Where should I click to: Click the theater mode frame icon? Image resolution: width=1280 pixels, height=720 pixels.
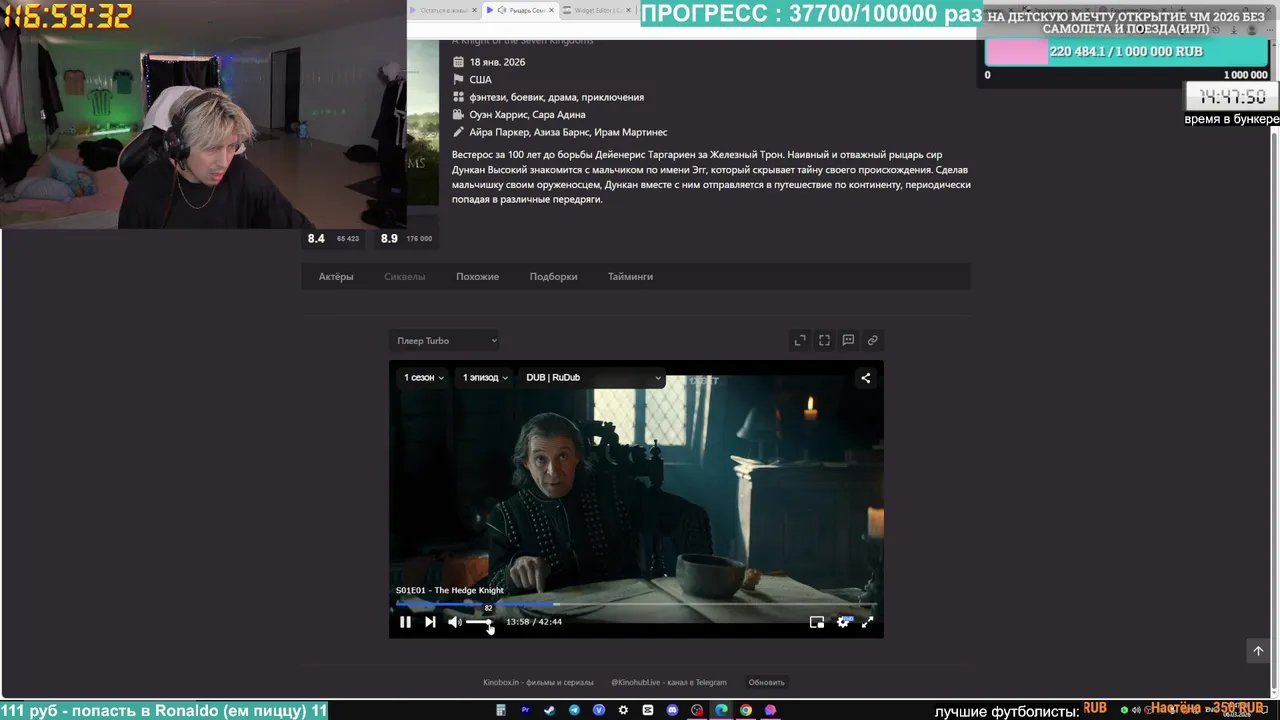[824, 341]
